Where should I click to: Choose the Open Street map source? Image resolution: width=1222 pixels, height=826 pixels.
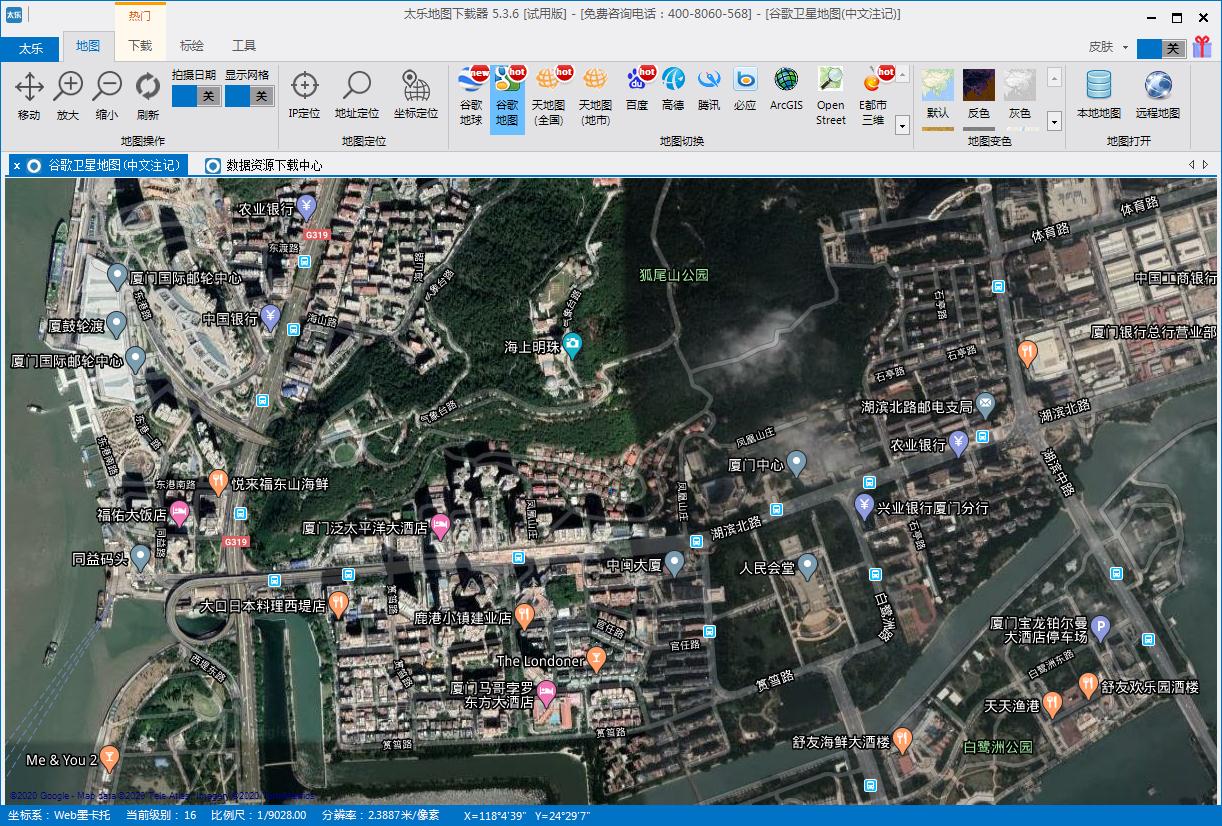(x=830, y=96)
